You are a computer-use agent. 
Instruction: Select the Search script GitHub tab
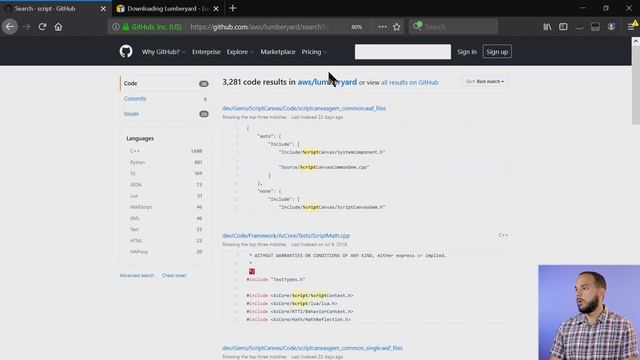click(56, 9)
